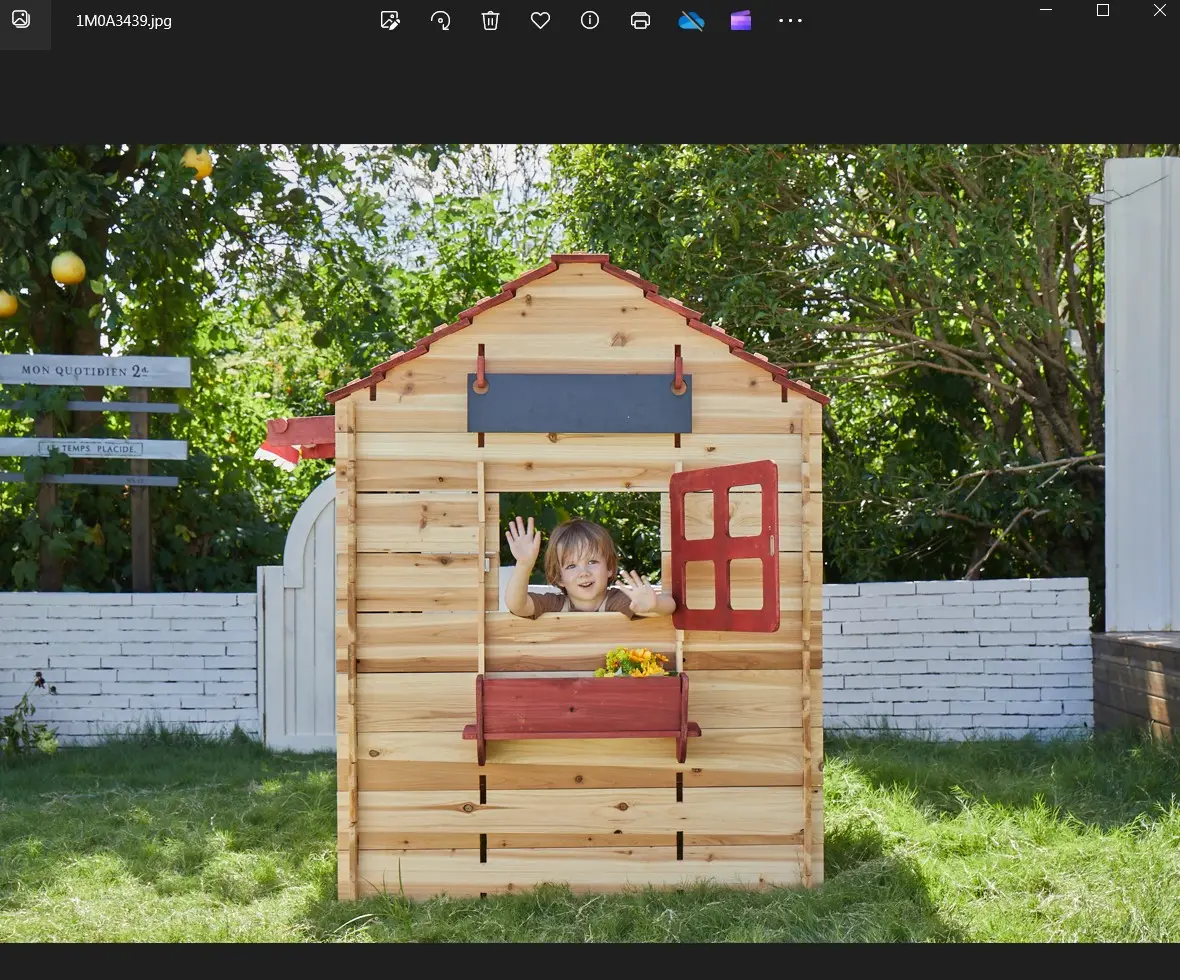
Task: Print the photo using the printer icon
Action: pyautogui.click(x=640, y=20)
